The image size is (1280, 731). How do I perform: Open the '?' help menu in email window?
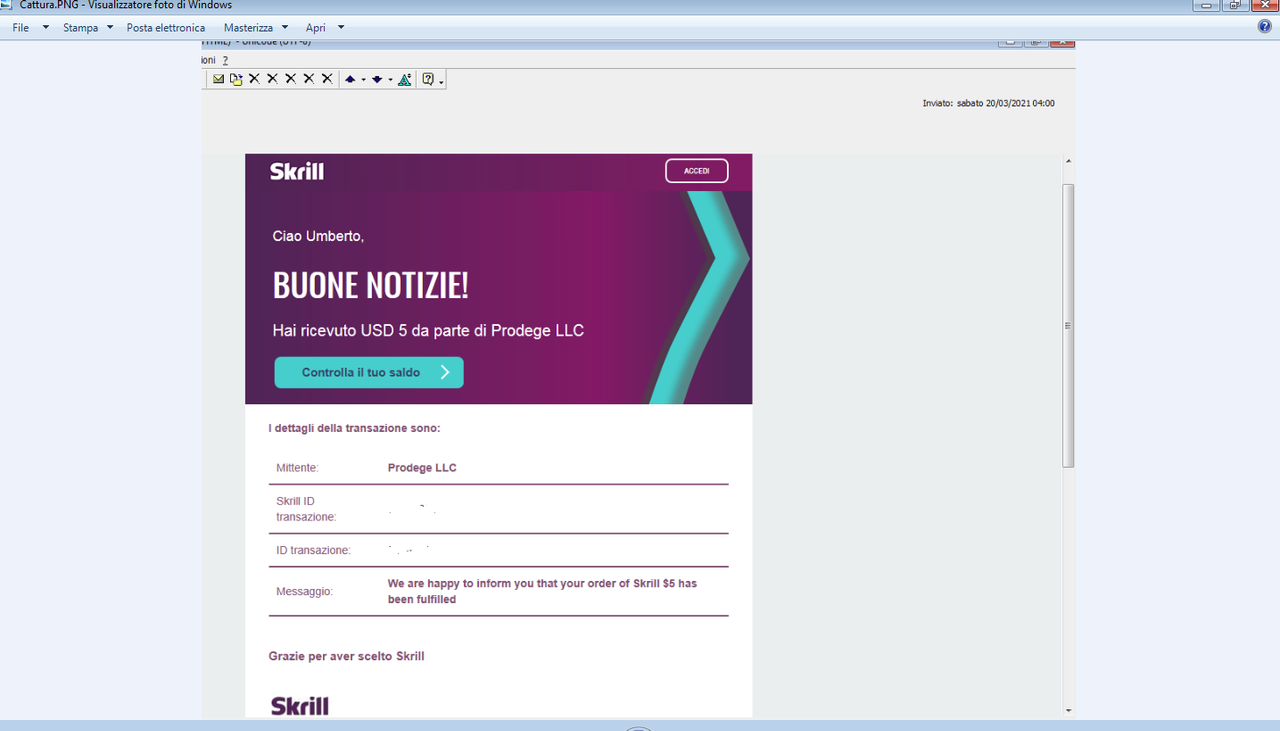(225, 60)
